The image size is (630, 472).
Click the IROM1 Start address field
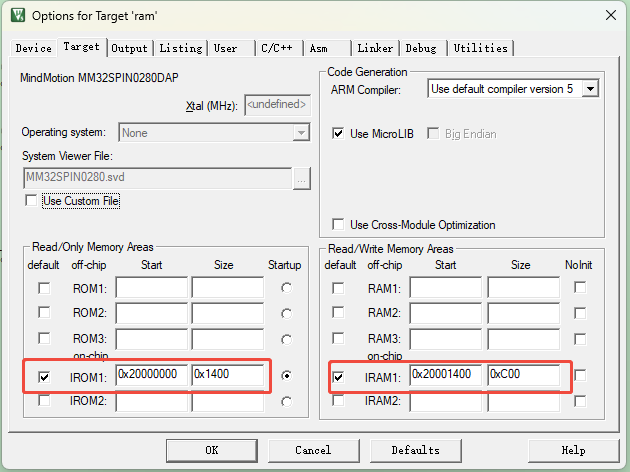(151, 375)
